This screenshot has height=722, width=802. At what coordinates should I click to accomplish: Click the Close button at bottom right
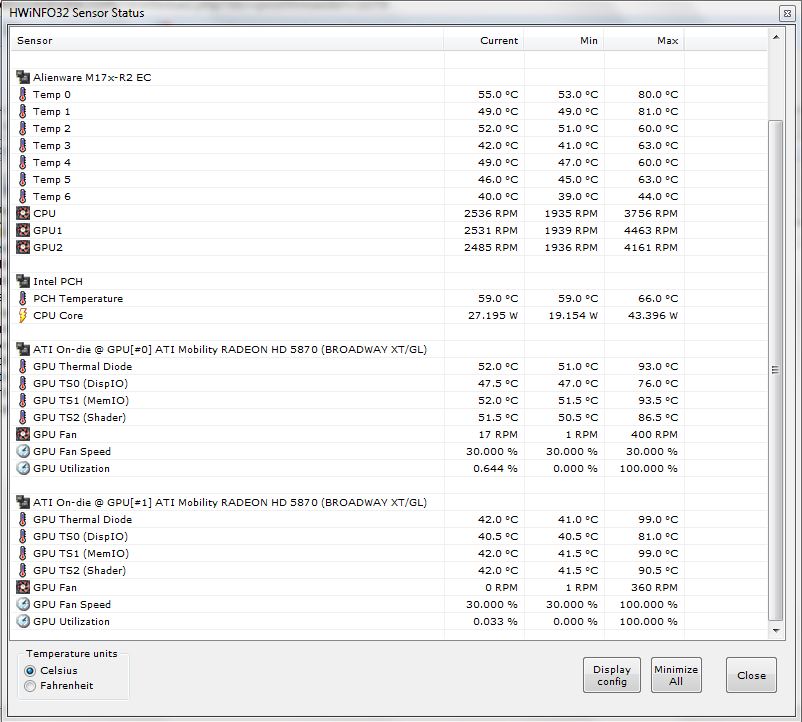pyautogui.click(x=751, y=675)
